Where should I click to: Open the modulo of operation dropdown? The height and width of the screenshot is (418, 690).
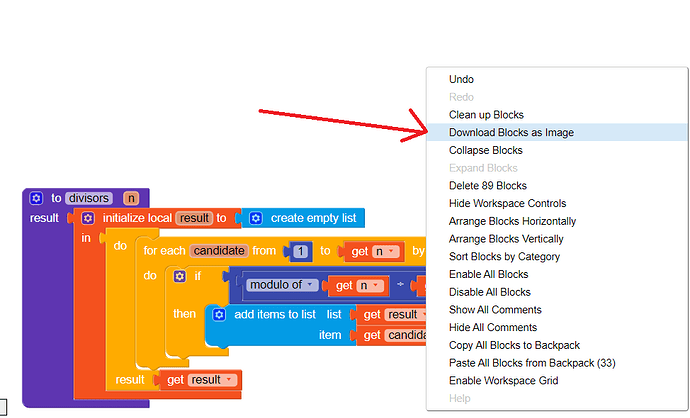pos(310,285)
